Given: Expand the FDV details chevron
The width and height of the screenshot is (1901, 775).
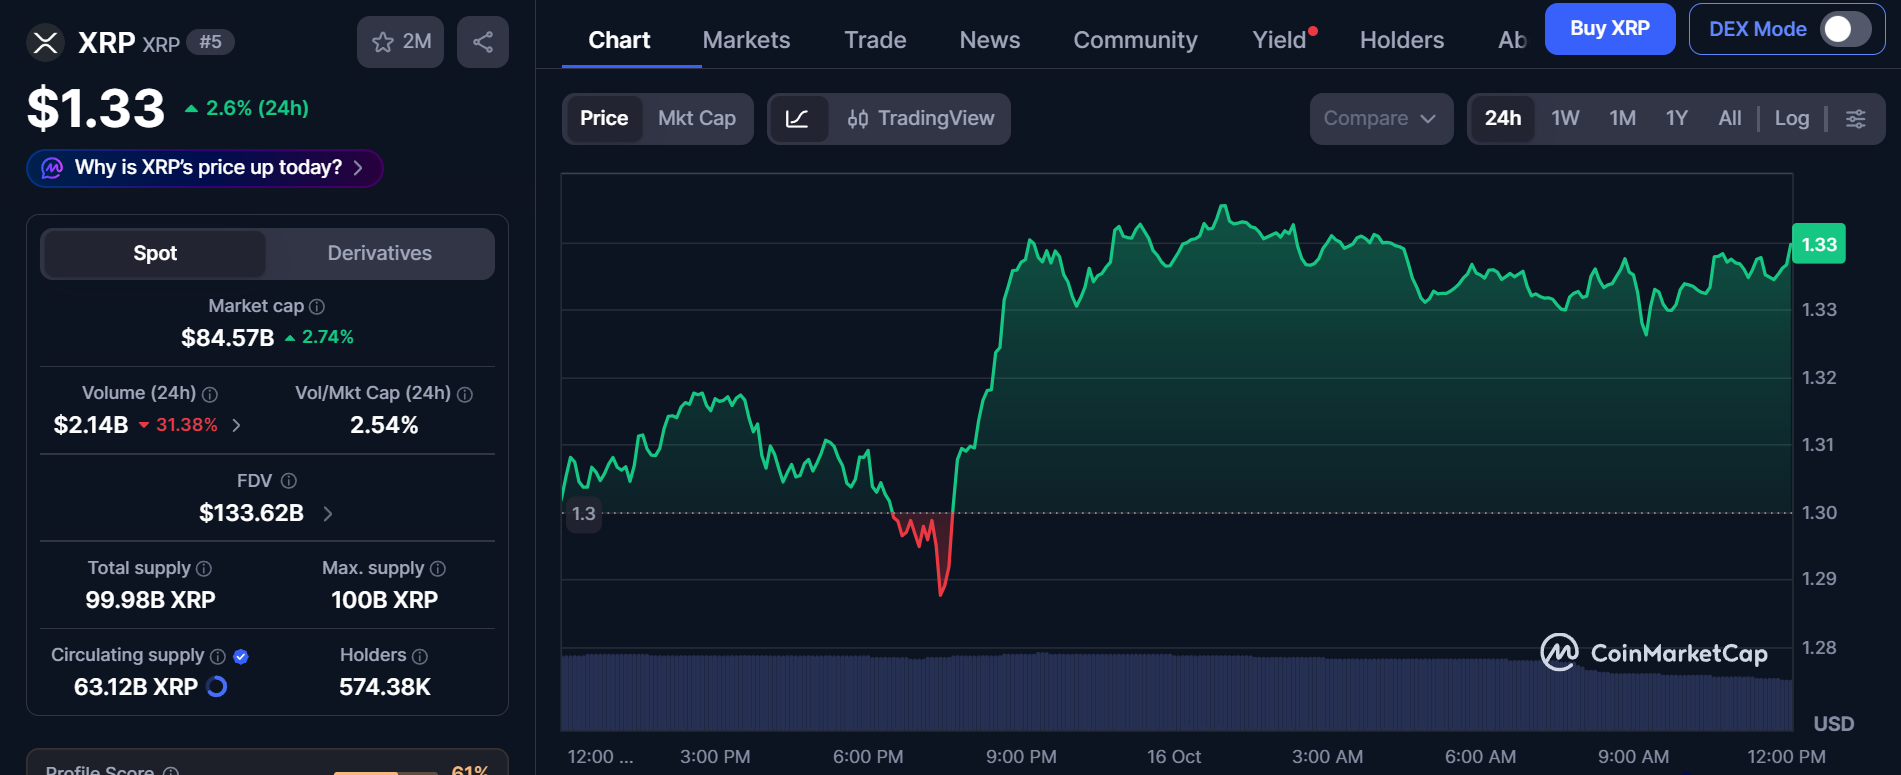Looking at the screenshot, I should pyautogui.click(x=328, y=513).
